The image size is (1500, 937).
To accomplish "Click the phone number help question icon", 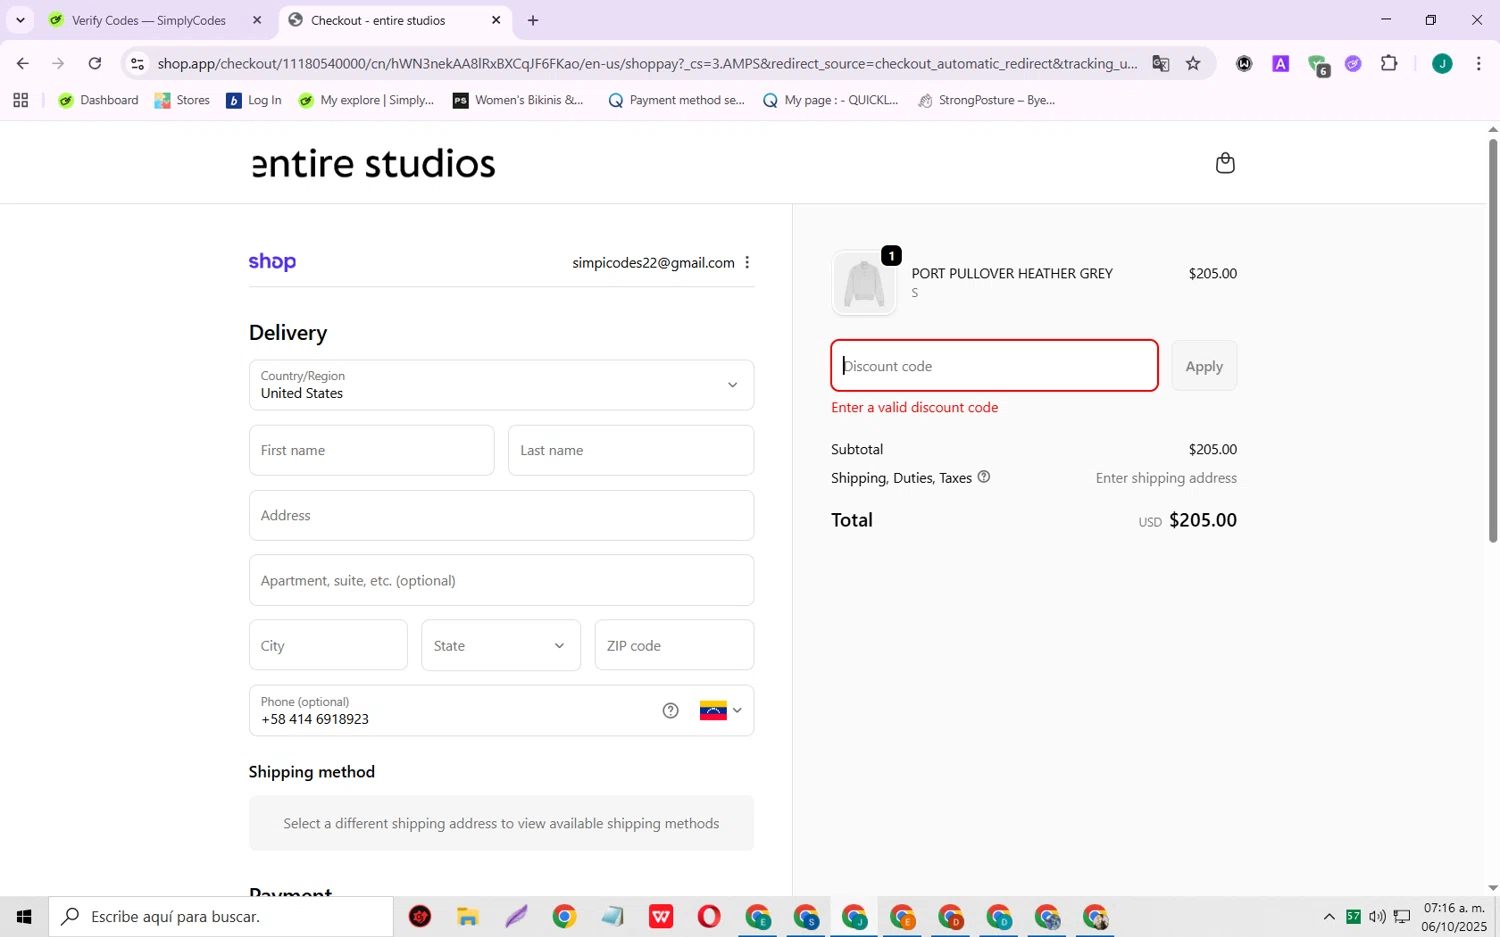I will (670, 711).
